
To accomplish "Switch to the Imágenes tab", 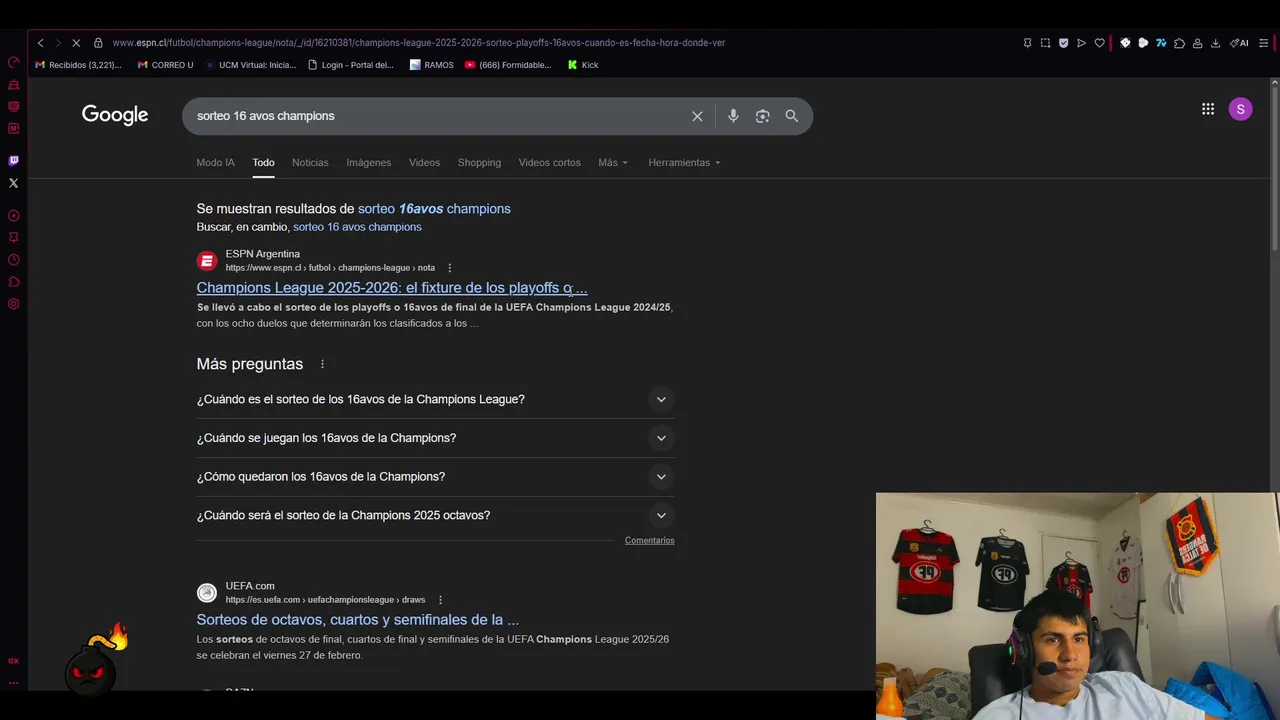I will point(368,162).
